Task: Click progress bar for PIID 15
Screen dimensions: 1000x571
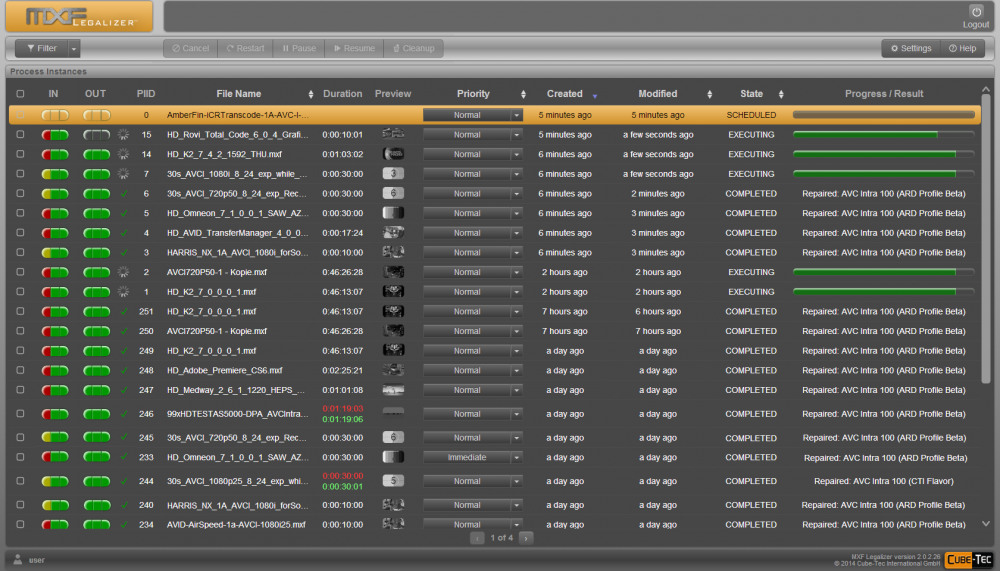Action: (883, 135)
